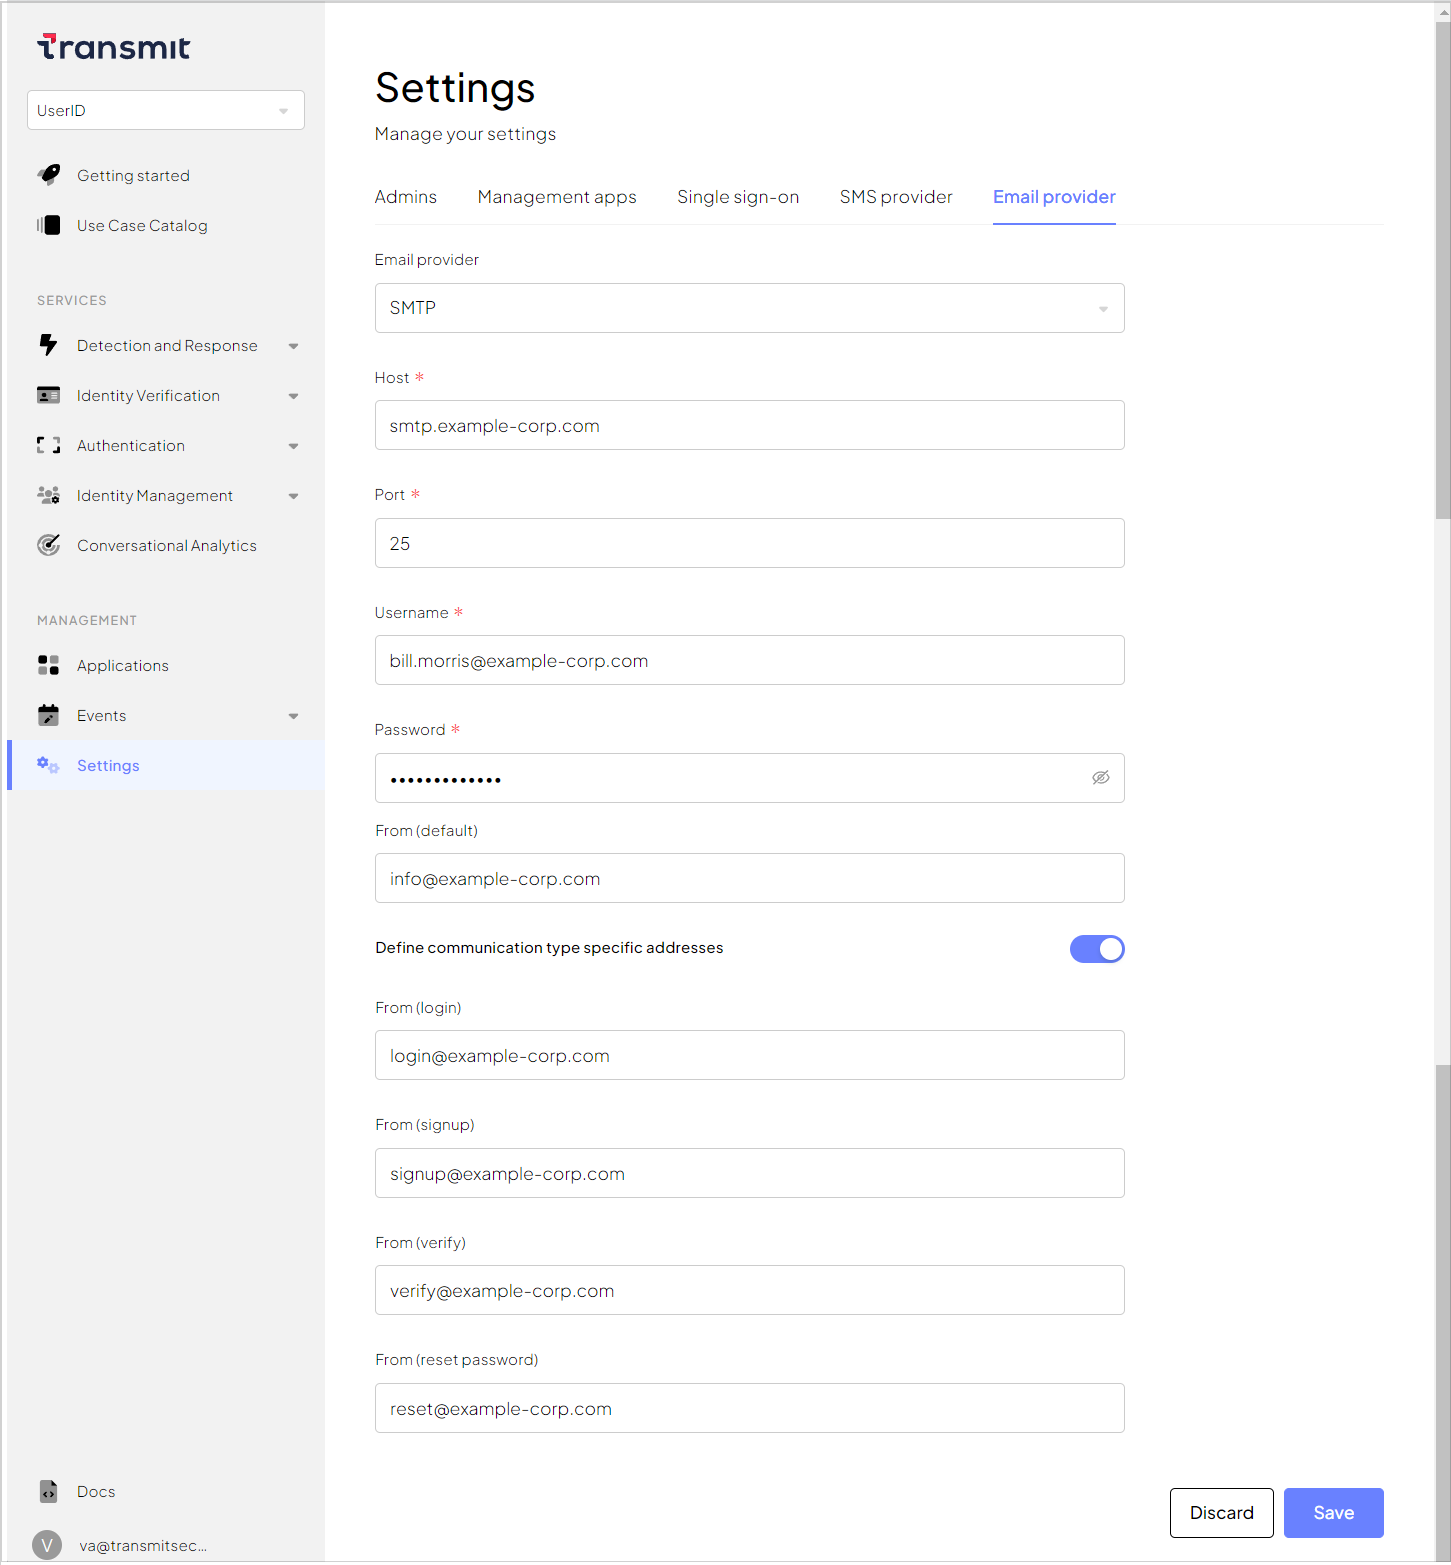Disable communication type specific addresses toggle
Viewport: 1451px width, 1565px height.
pos(1097,949)
